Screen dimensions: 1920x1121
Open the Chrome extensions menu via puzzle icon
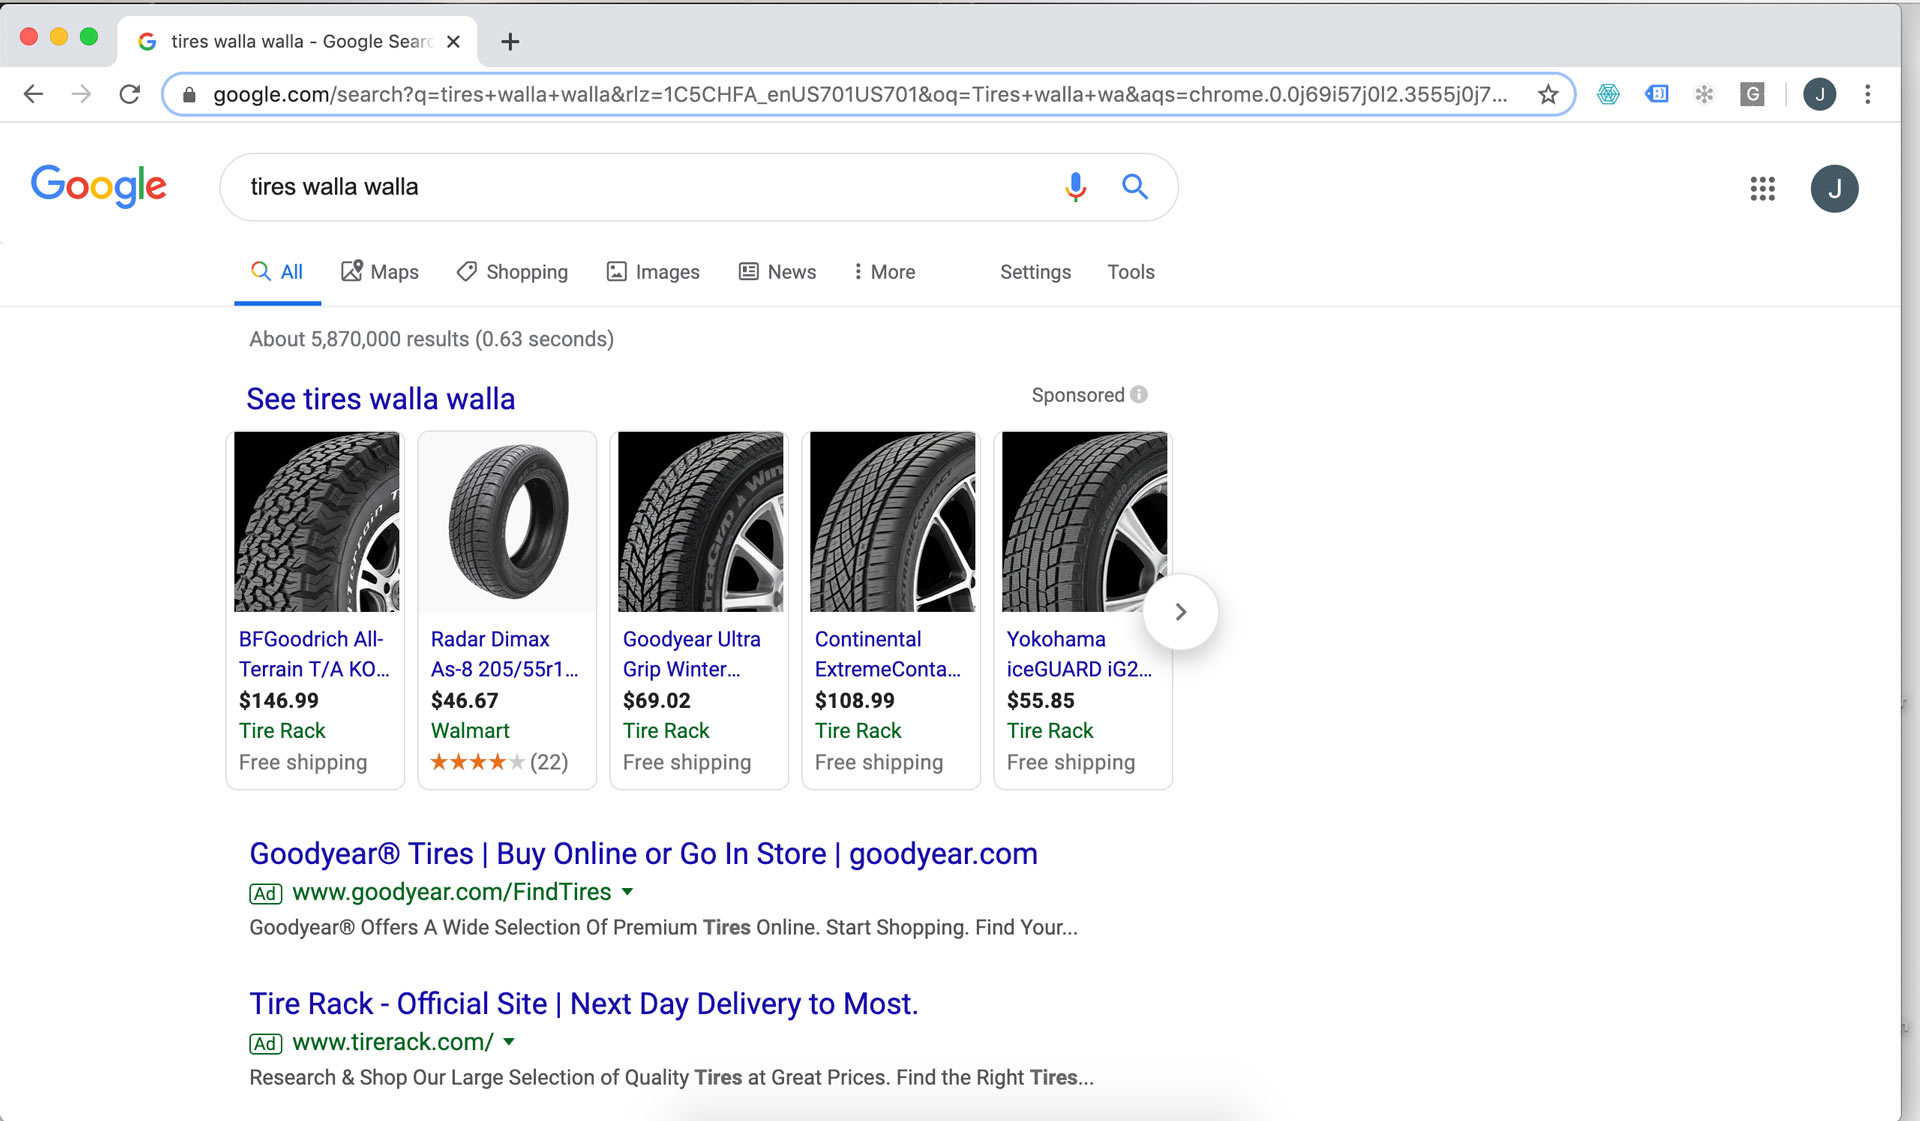click(x=1703, y=93)
